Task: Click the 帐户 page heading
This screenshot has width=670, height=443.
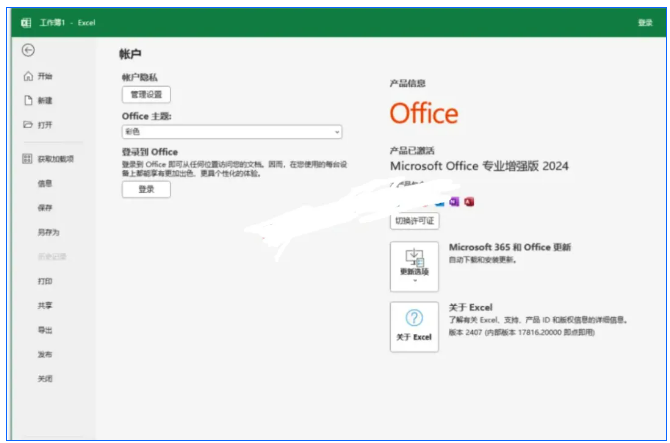Action: 130,54
